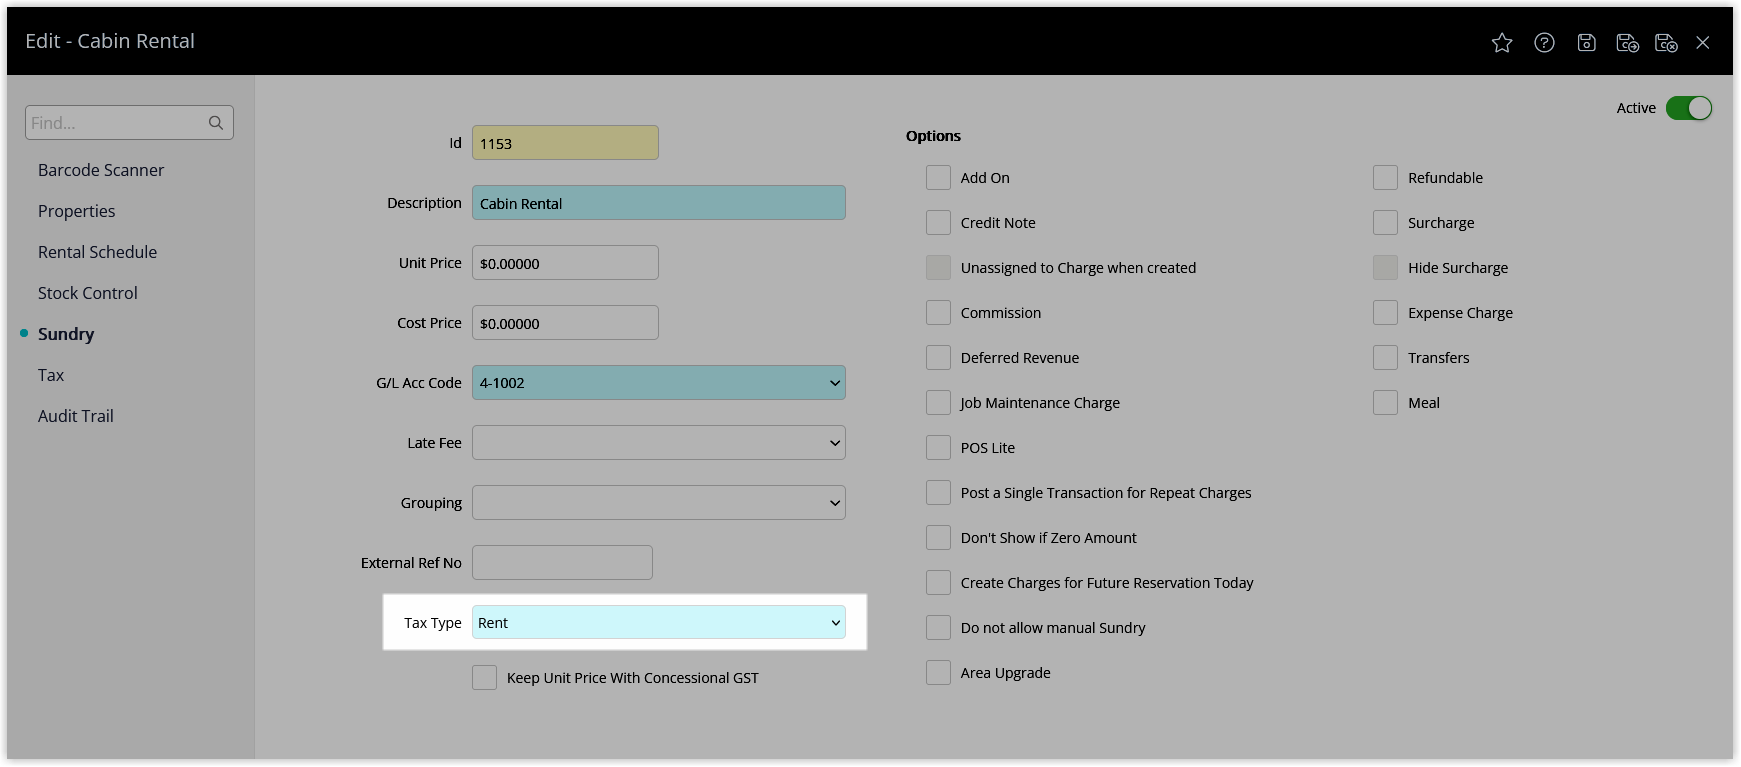Tick the Refundable checkbox
The width and height of the screenshot is (1741, 767).
tap(1385, 178)
